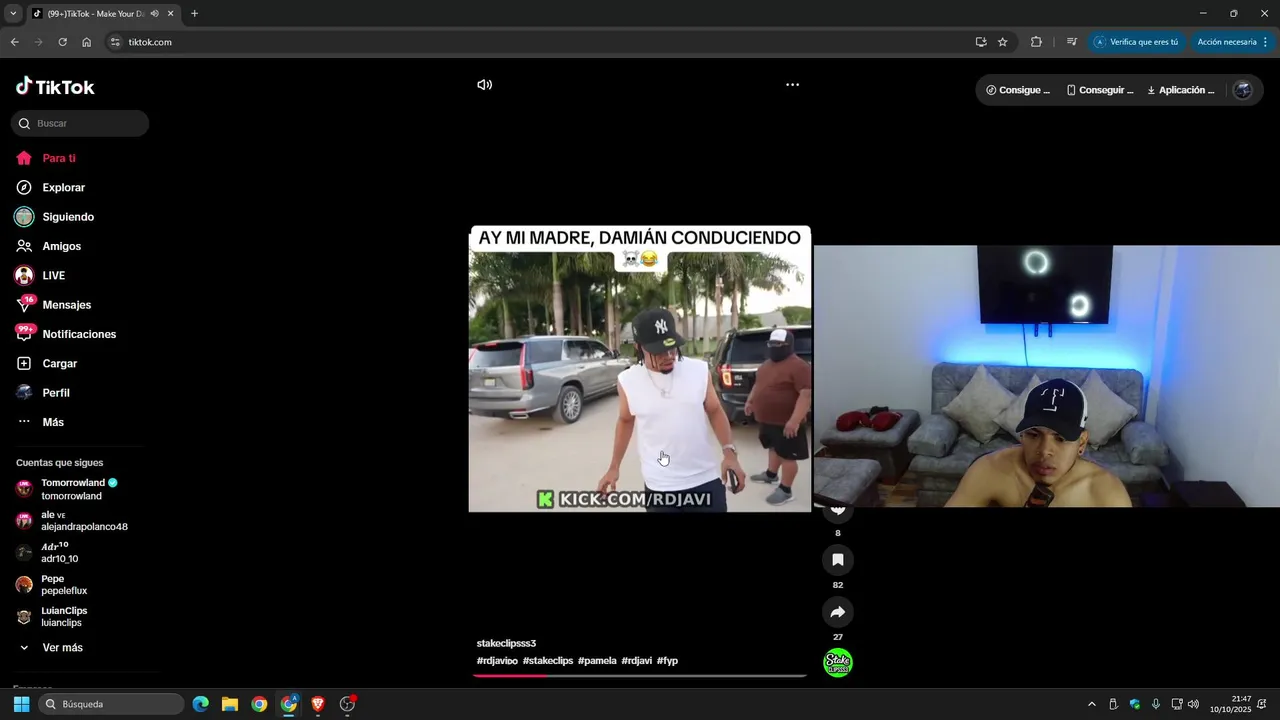Open the #pamela hashtag

597,661
